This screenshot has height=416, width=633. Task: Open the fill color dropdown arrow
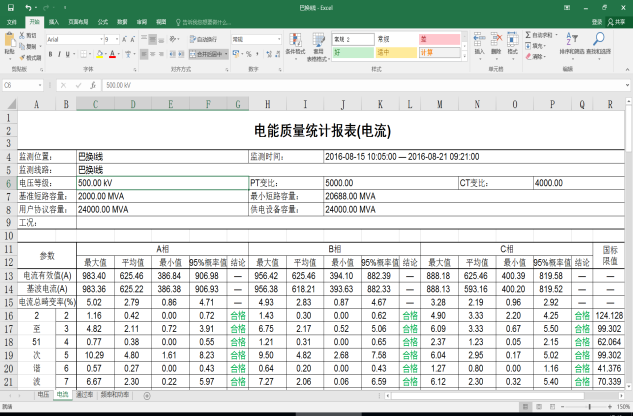click(x=105, y=54)
